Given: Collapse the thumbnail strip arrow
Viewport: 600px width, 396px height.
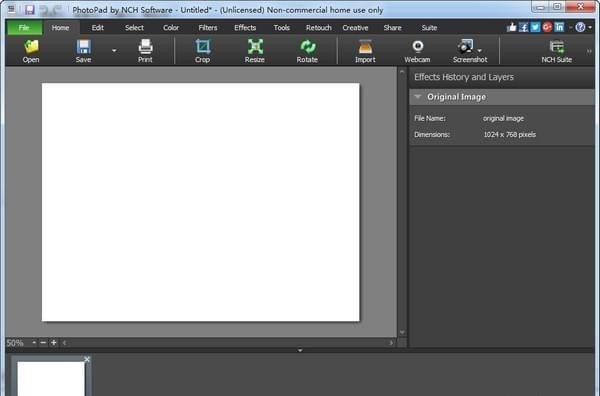Looking at the screenshot, I should (x=300, y=350).
